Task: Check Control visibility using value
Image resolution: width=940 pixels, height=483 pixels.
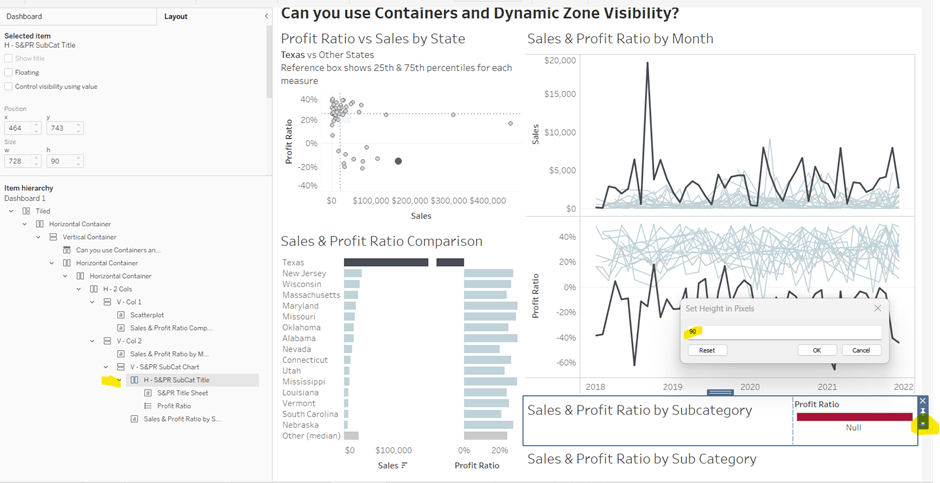Action: 9,86
